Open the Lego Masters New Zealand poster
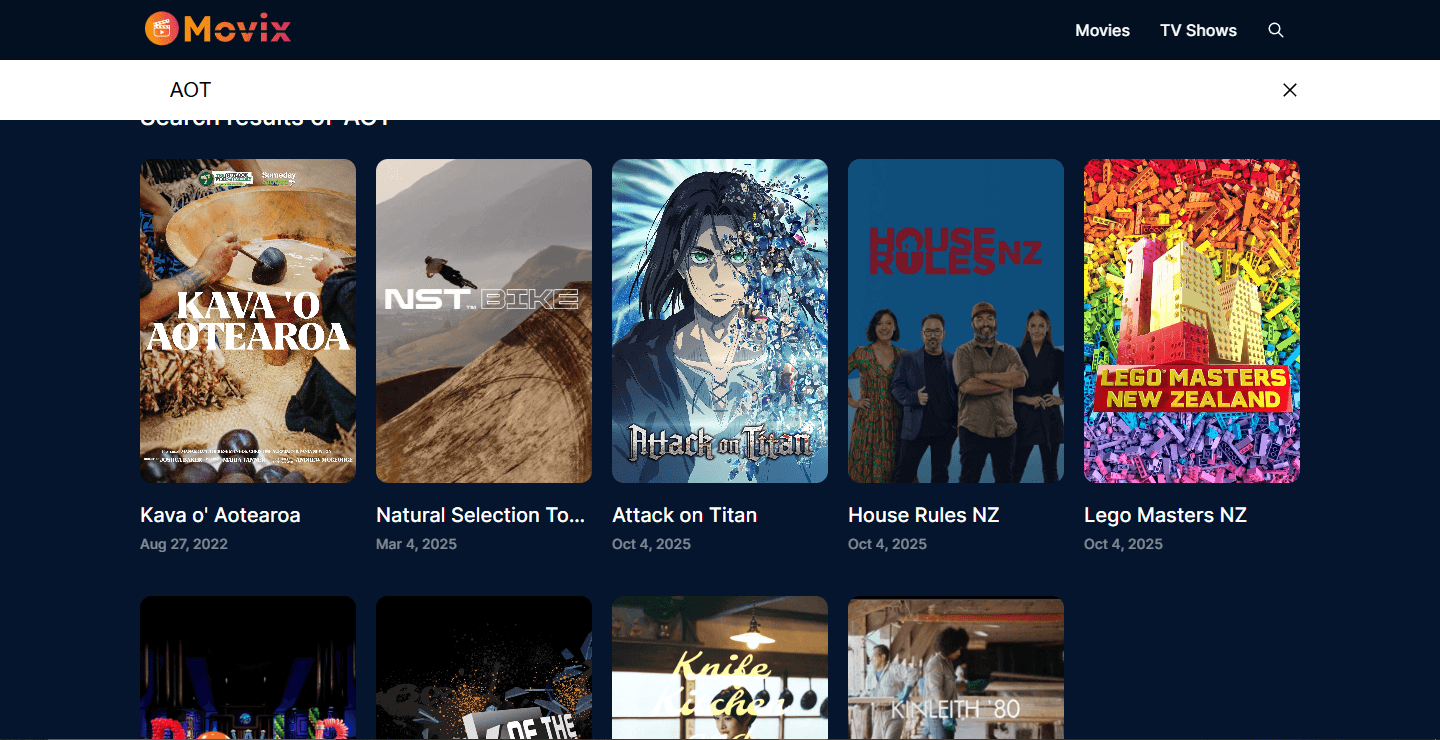 pyautogui.click(x=1192, y=321)
